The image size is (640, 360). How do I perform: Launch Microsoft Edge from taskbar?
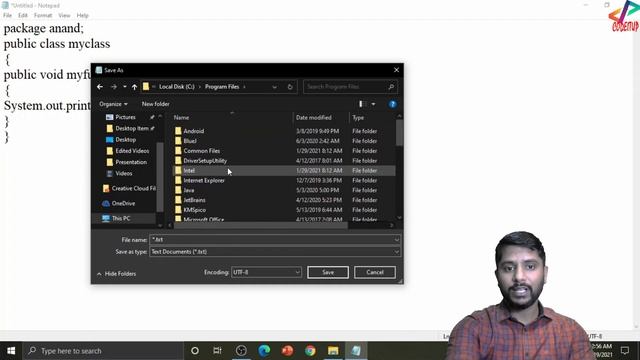[264, 351]
